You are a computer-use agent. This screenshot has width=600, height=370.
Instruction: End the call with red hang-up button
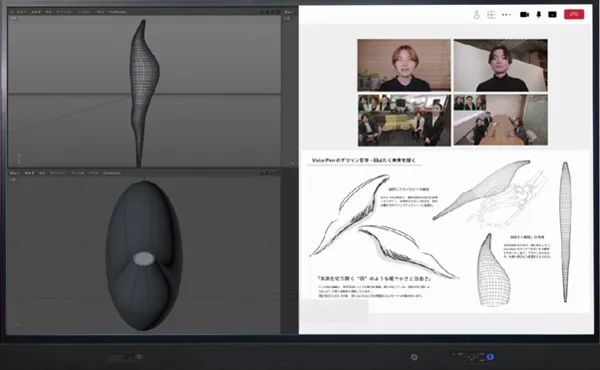[574, 15]
